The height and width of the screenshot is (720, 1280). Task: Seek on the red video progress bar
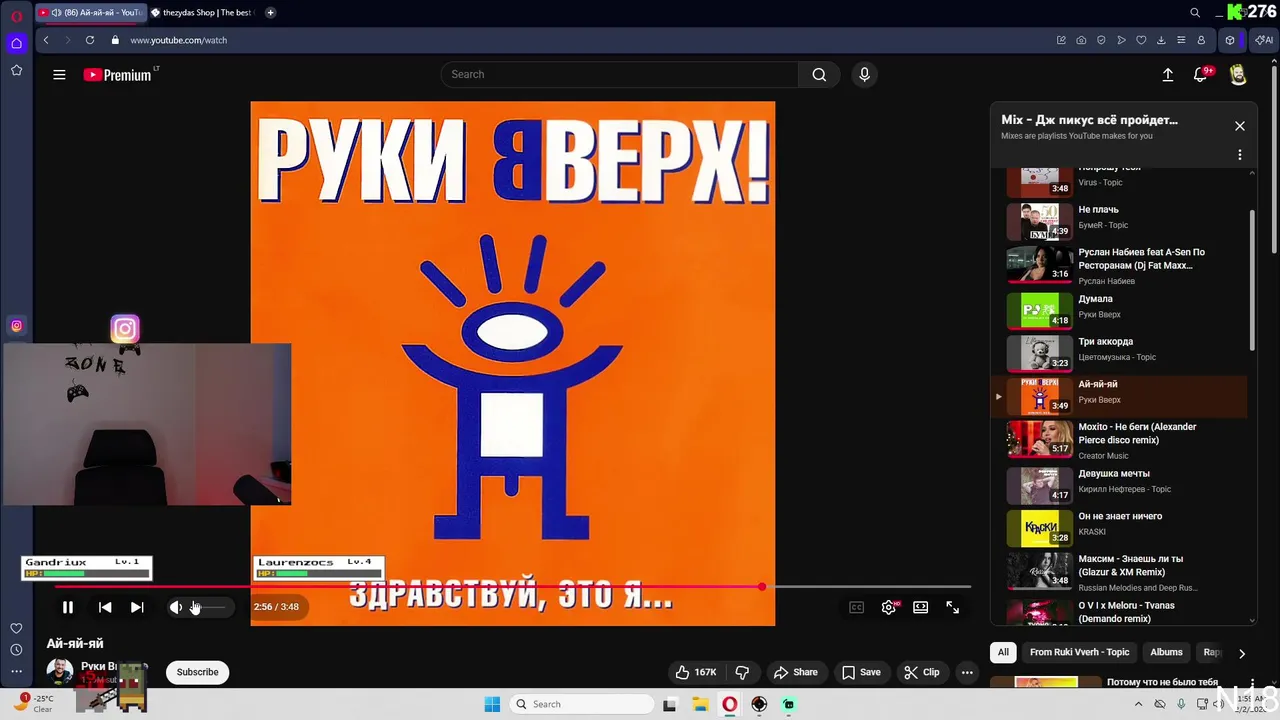512,587
